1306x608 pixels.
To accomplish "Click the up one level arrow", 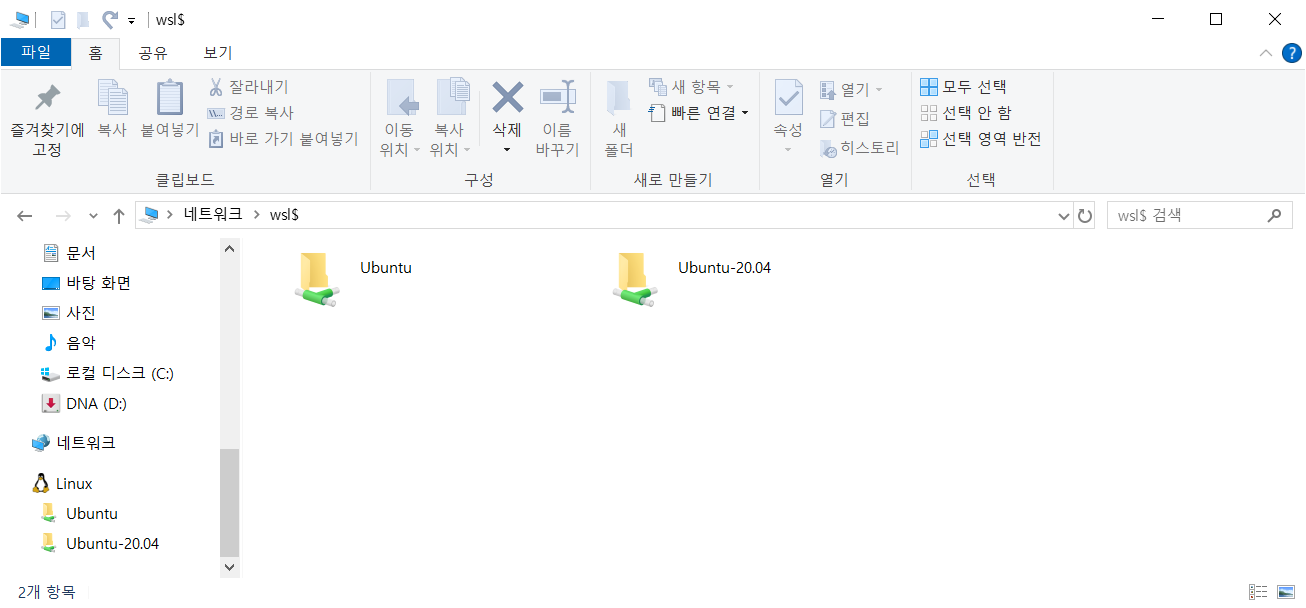I will [119, 215].
